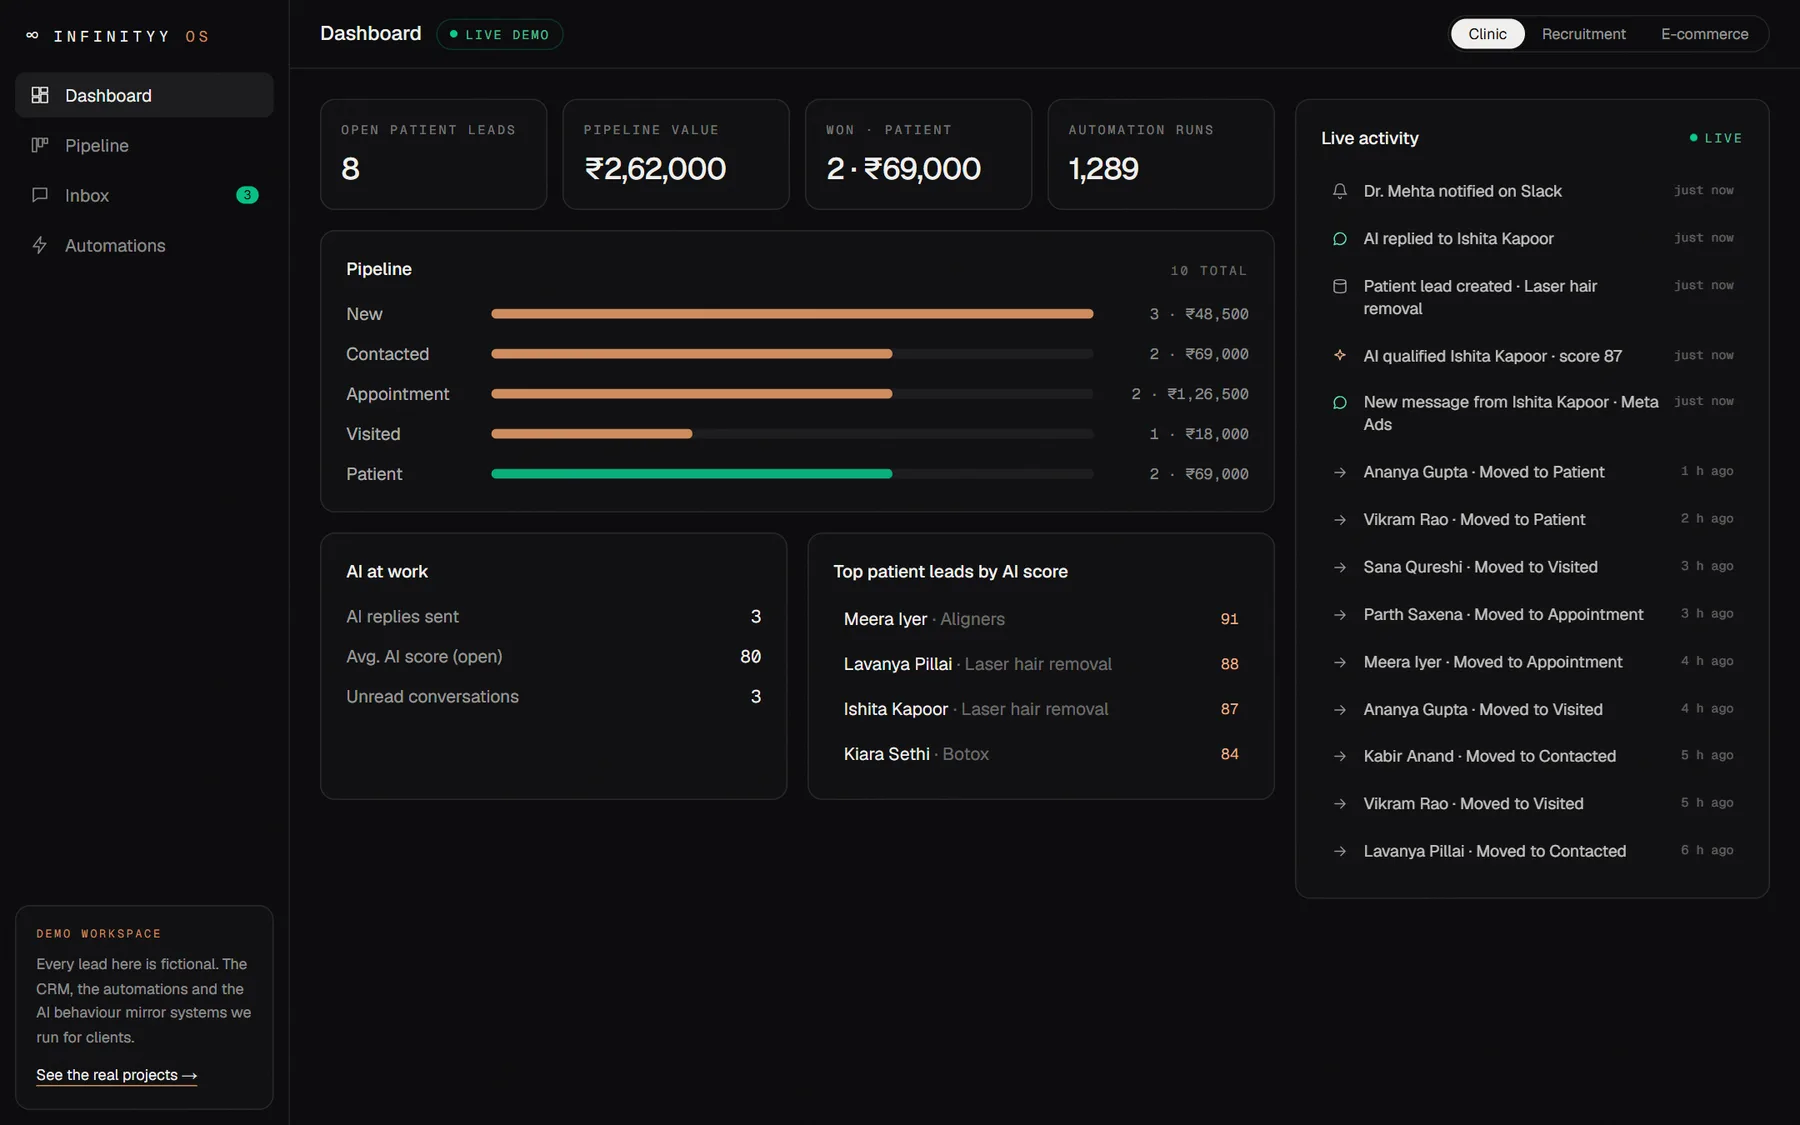Screen dimensions: 1800x1125
Task: Switch to the E-commerce workspace tab
Action: pyautogui.click(x=1705, y=34)
